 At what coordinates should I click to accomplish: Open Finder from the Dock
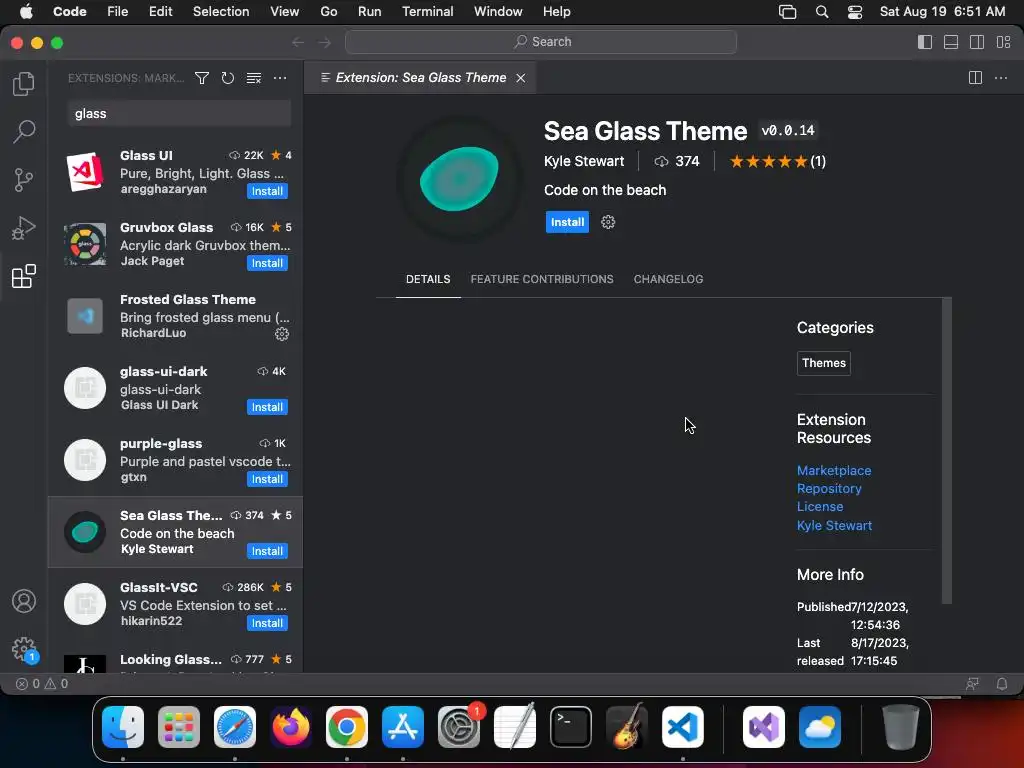tap(123, 727)
